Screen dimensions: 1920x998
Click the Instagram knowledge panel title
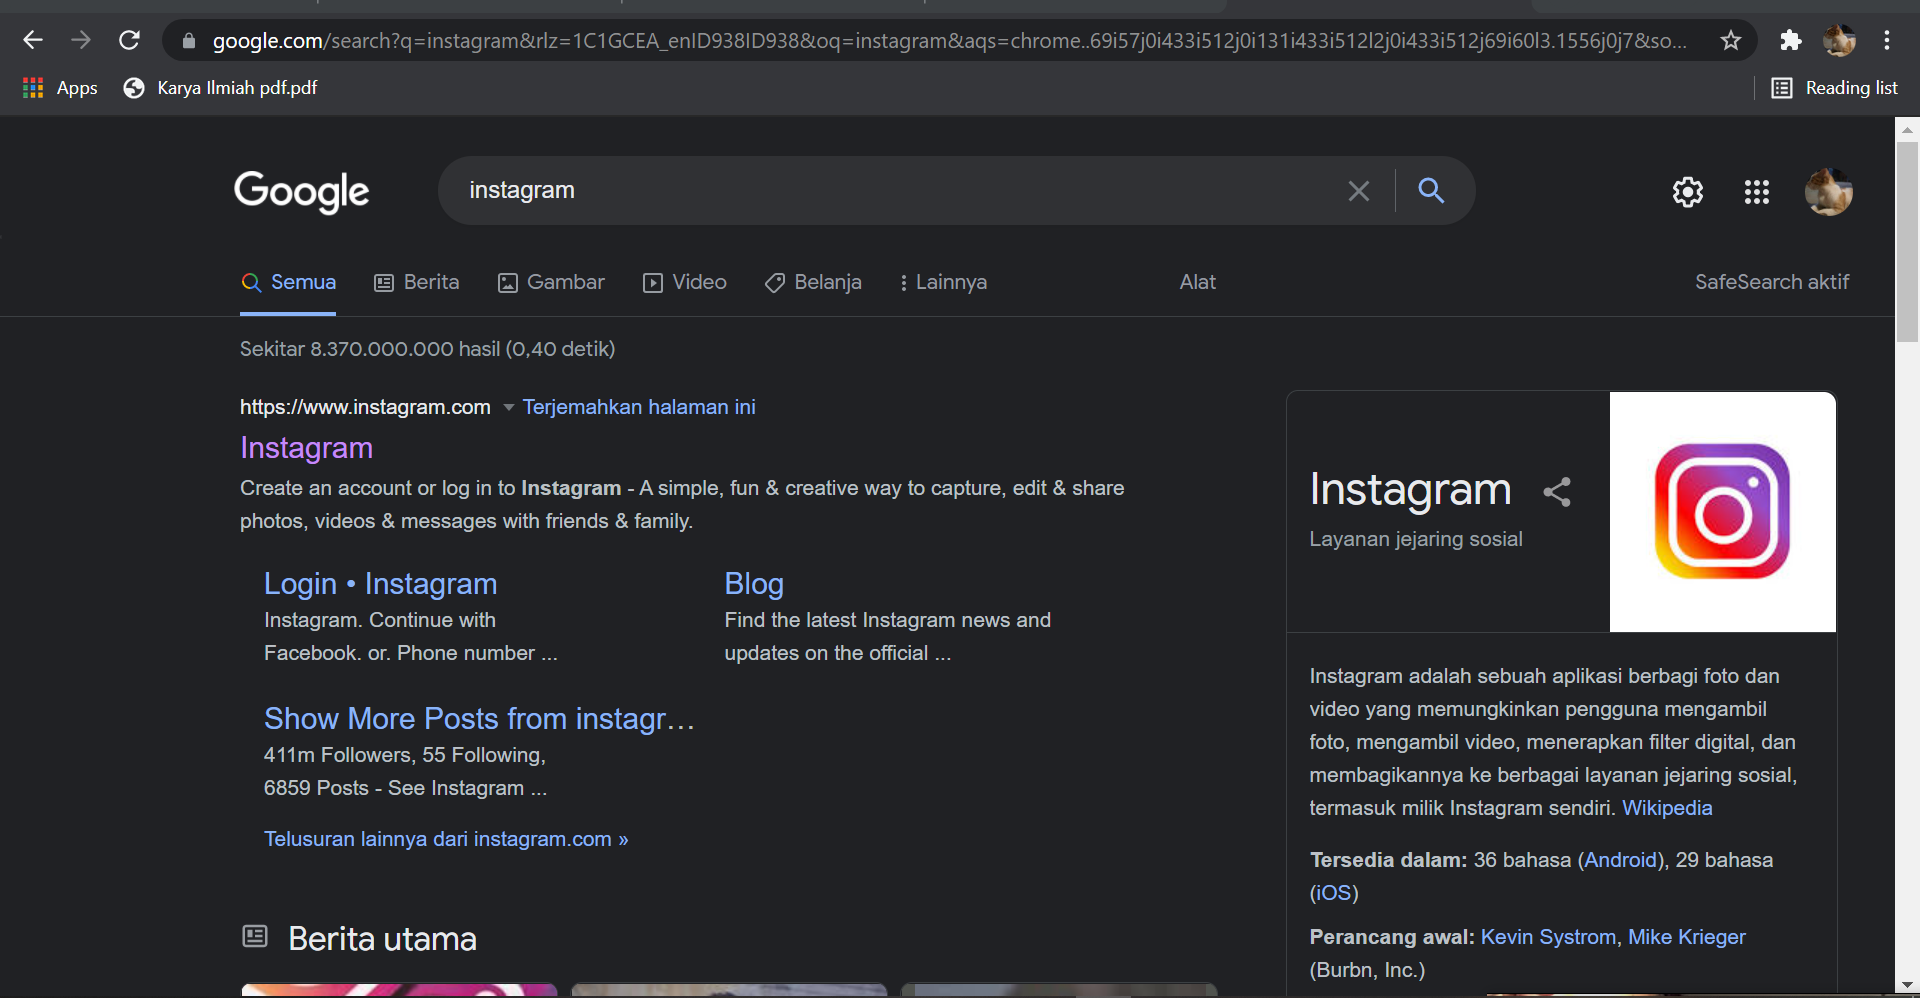click(x=1410, y=489)
